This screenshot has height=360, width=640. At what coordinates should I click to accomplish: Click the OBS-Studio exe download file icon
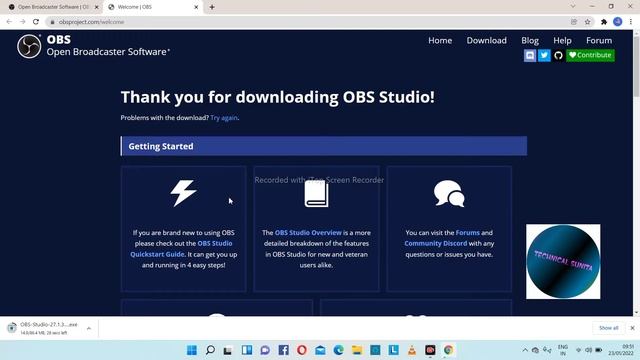pyautogui.click(x=12, y=327)
